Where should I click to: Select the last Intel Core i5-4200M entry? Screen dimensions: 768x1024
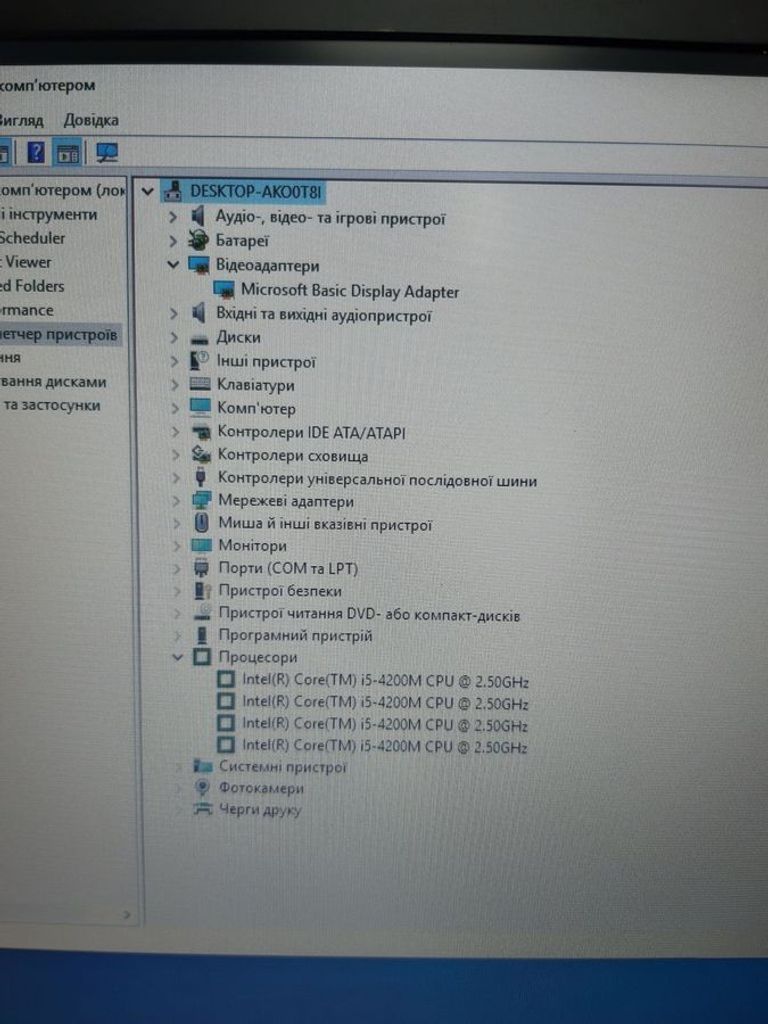pos(385,746)
